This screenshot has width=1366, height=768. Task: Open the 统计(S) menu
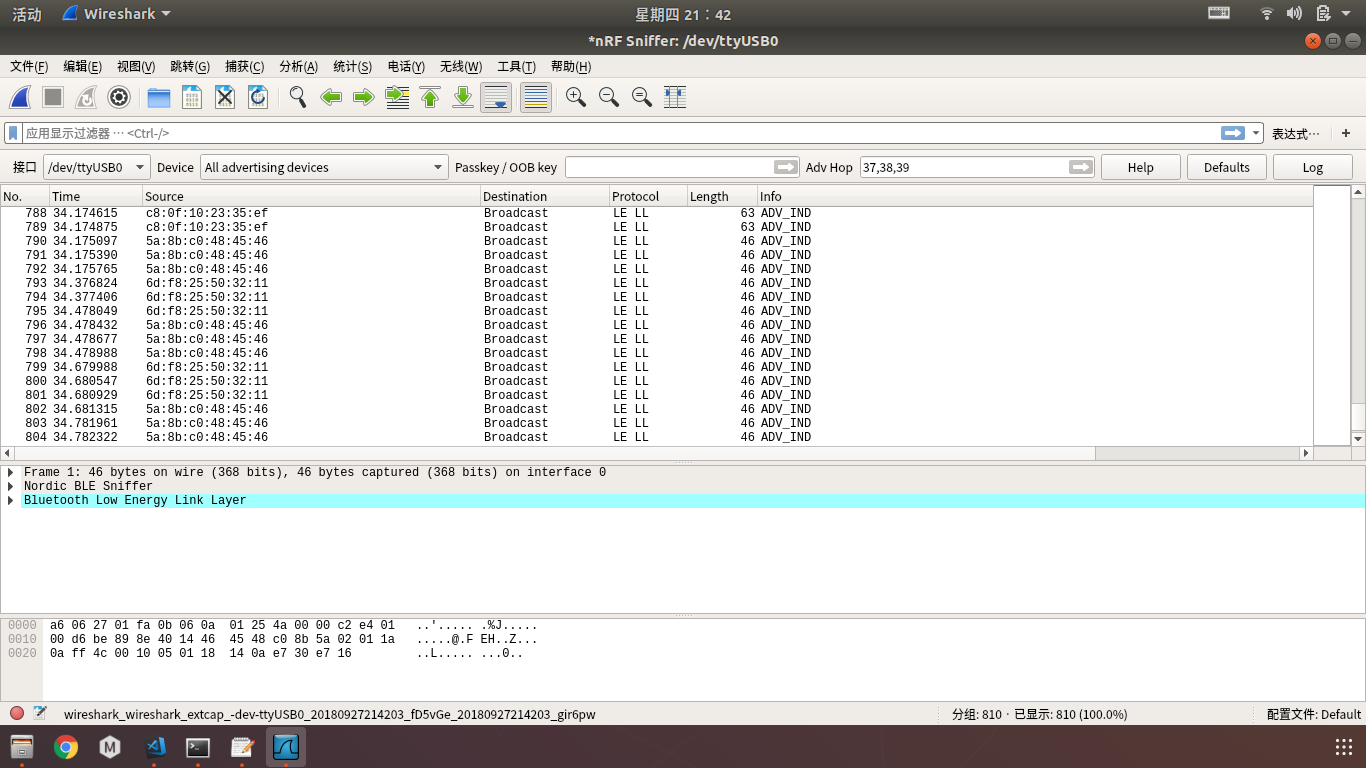[x=352, y=66]
